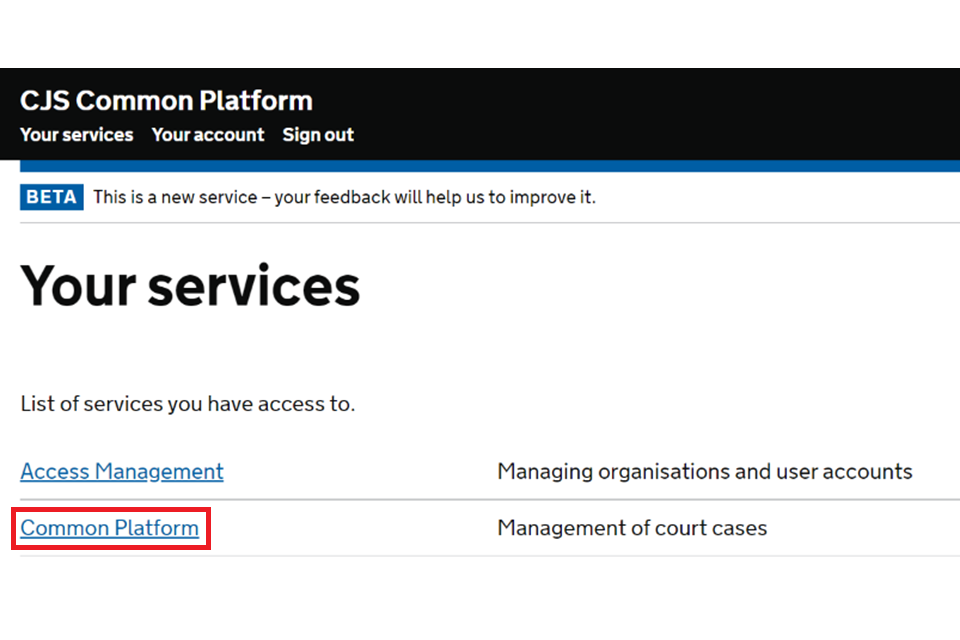Click the Management of court cases description
Viewport: 960px width, 640px height.
[x=632, y=527]
